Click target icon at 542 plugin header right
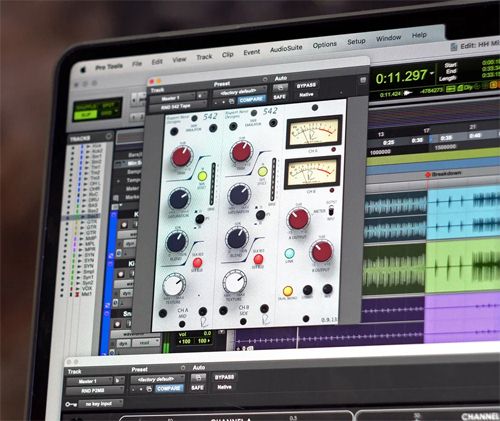 pos(363,80)
